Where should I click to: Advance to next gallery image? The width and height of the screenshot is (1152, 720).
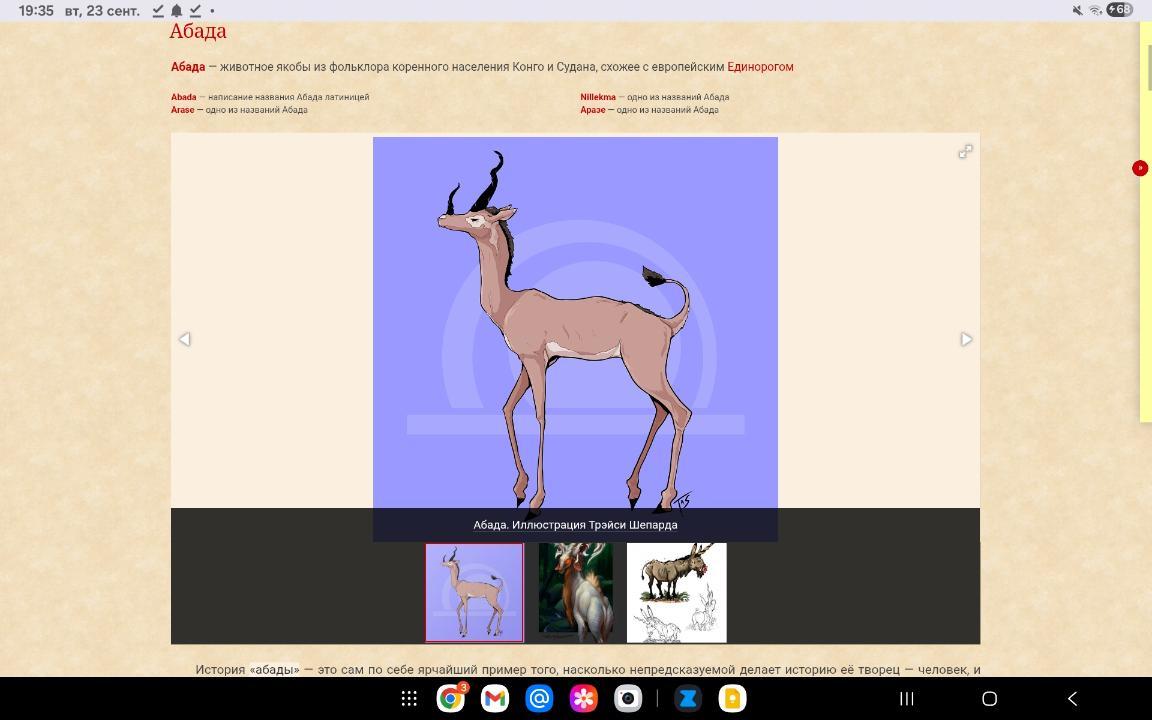pyautogui.click(x=966, y=339)
